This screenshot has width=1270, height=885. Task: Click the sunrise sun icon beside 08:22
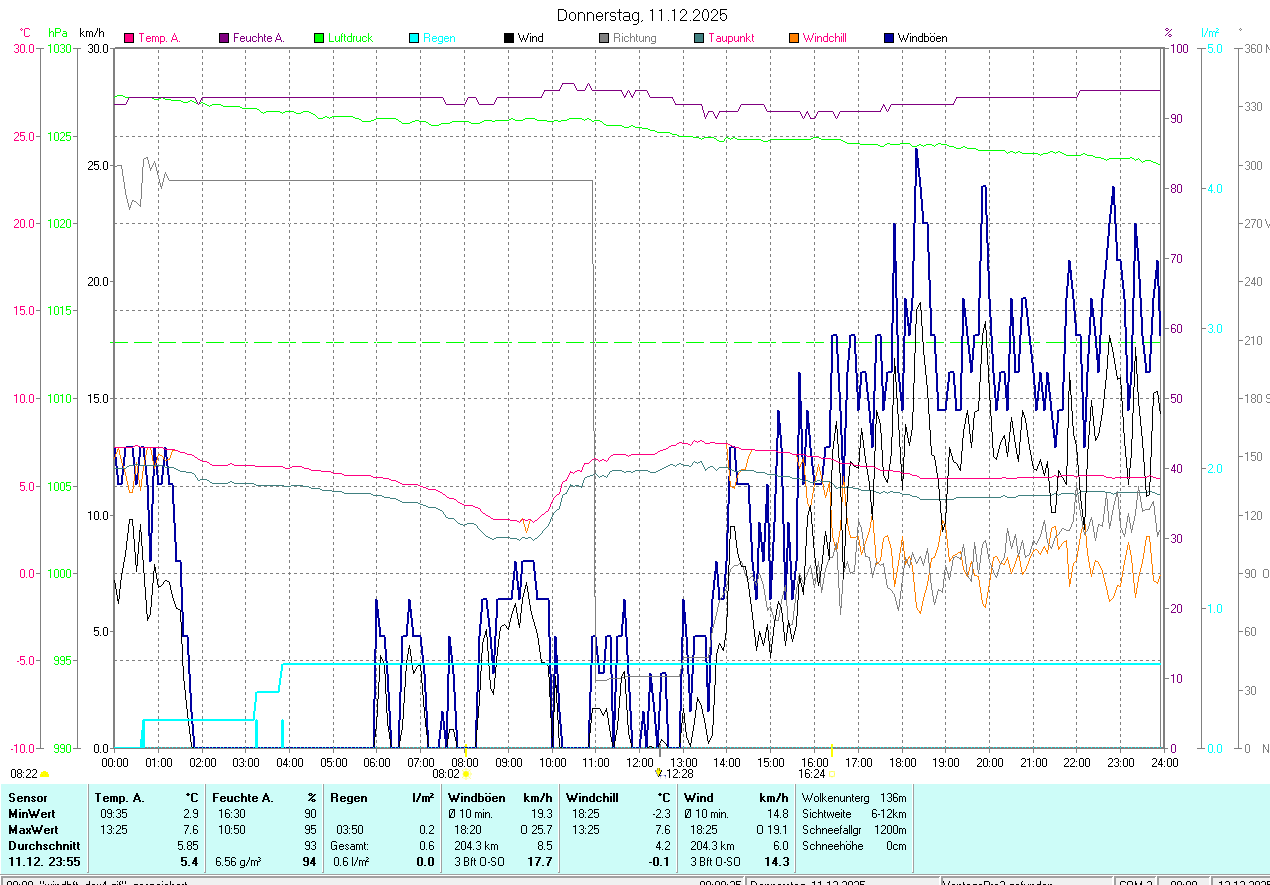coord(44,774)
